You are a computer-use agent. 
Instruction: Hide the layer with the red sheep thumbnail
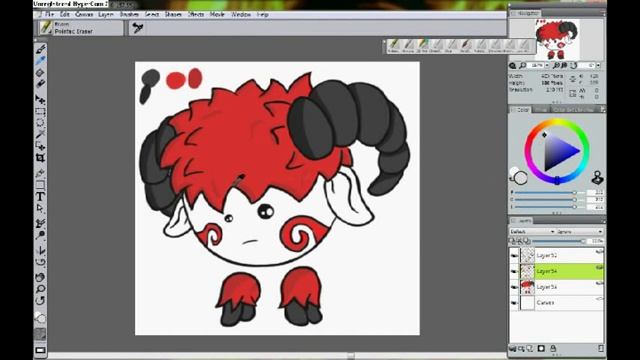(514, 287)
